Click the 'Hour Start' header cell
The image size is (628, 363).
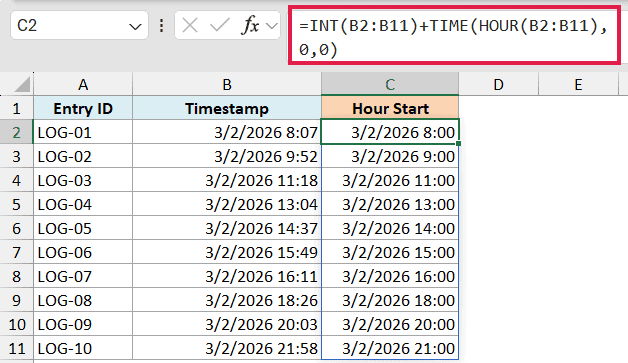390,108
